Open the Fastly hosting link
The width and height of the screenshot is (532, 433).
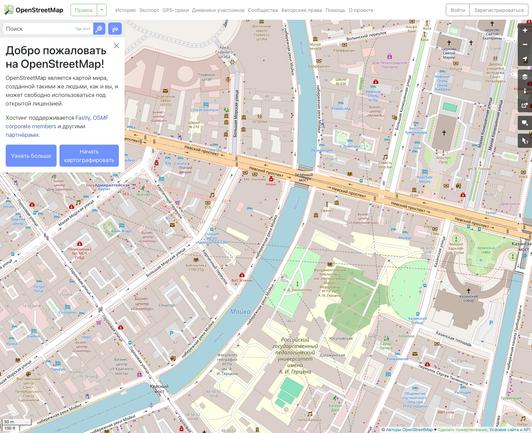(82, 118)
